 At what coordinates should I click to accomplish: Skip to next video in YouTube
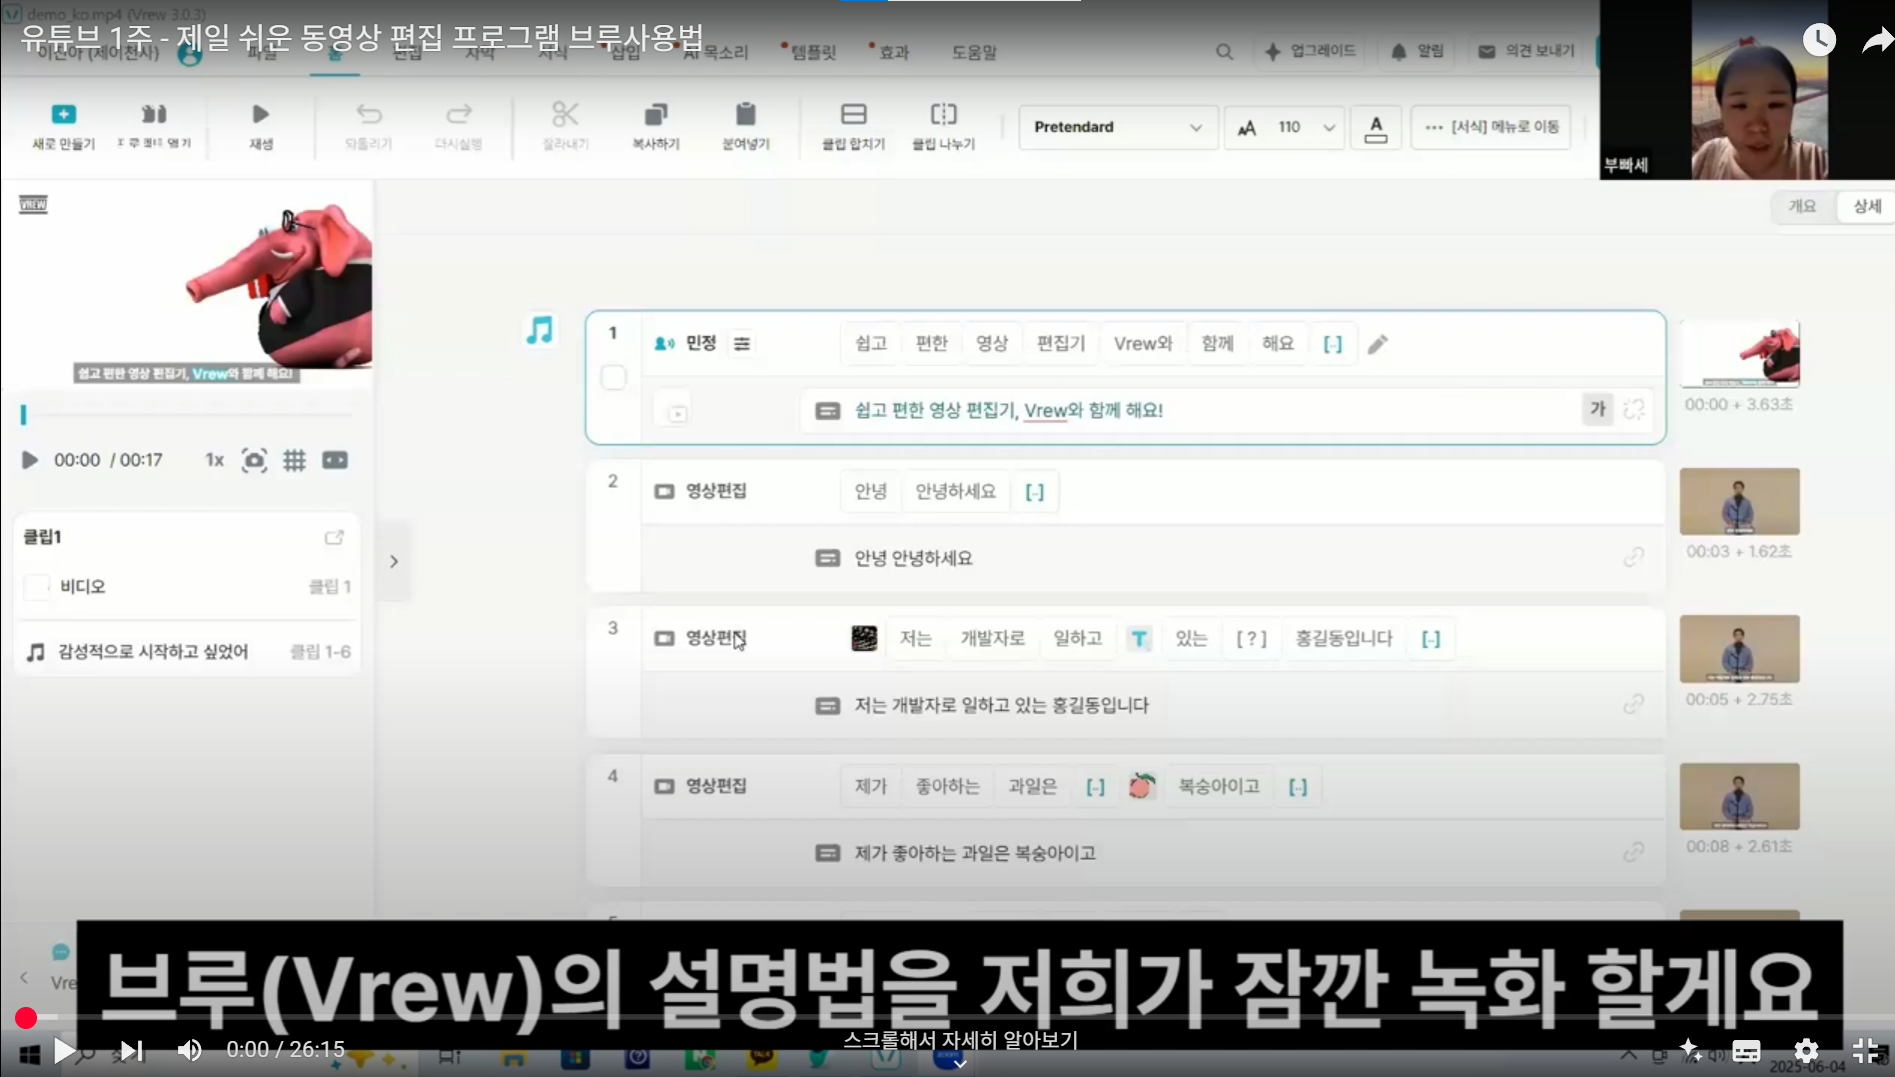(131, 1050)
